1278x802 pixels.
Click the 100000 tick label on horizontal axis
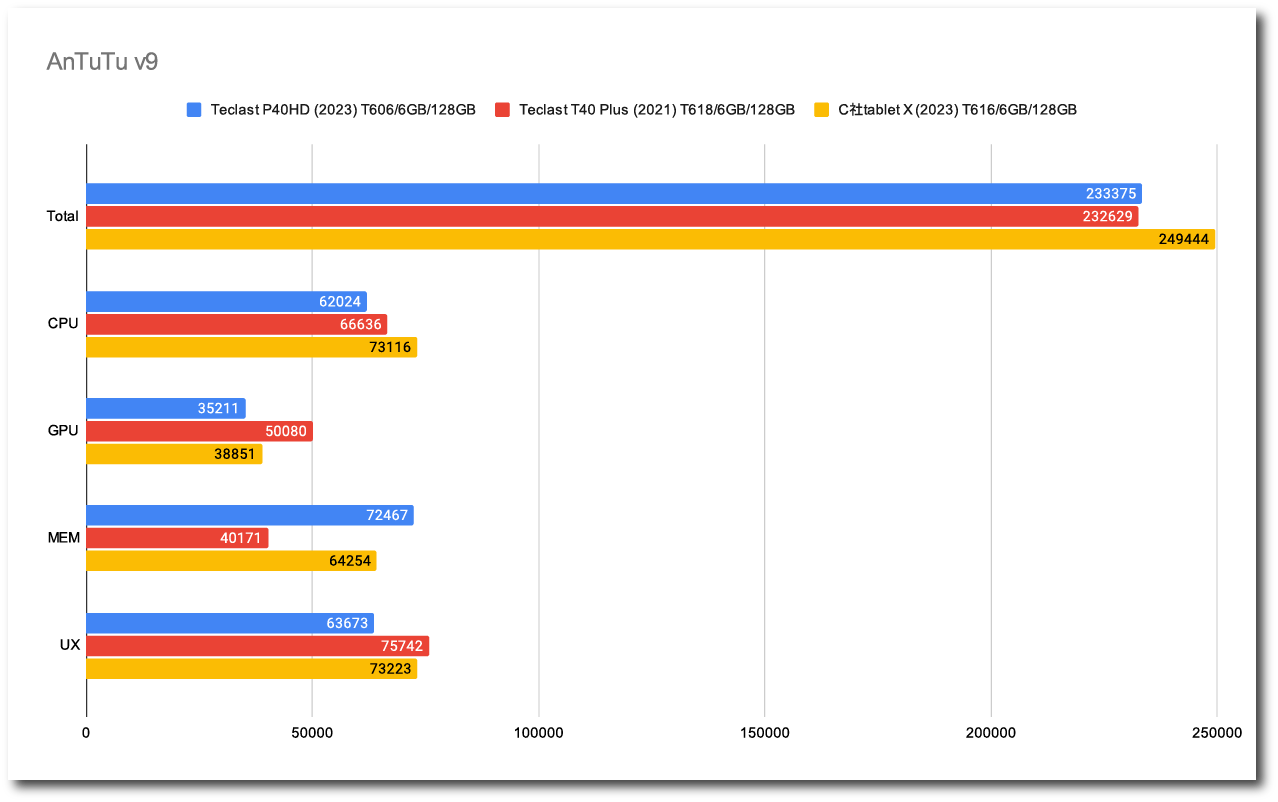(538, 733)
